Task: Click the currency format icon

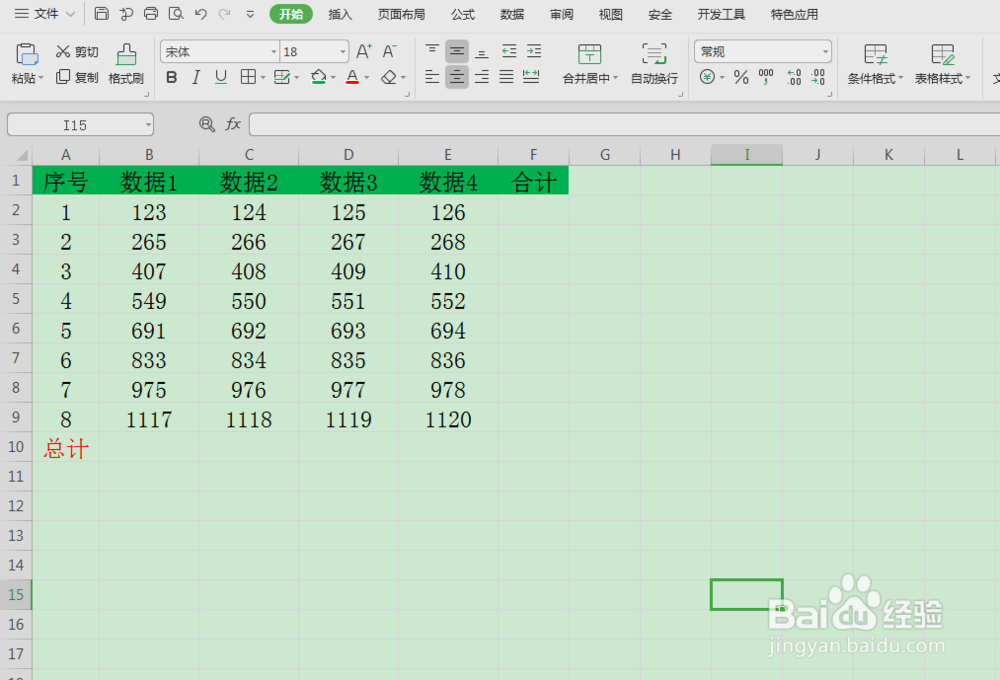Action: tap(707, 77)
